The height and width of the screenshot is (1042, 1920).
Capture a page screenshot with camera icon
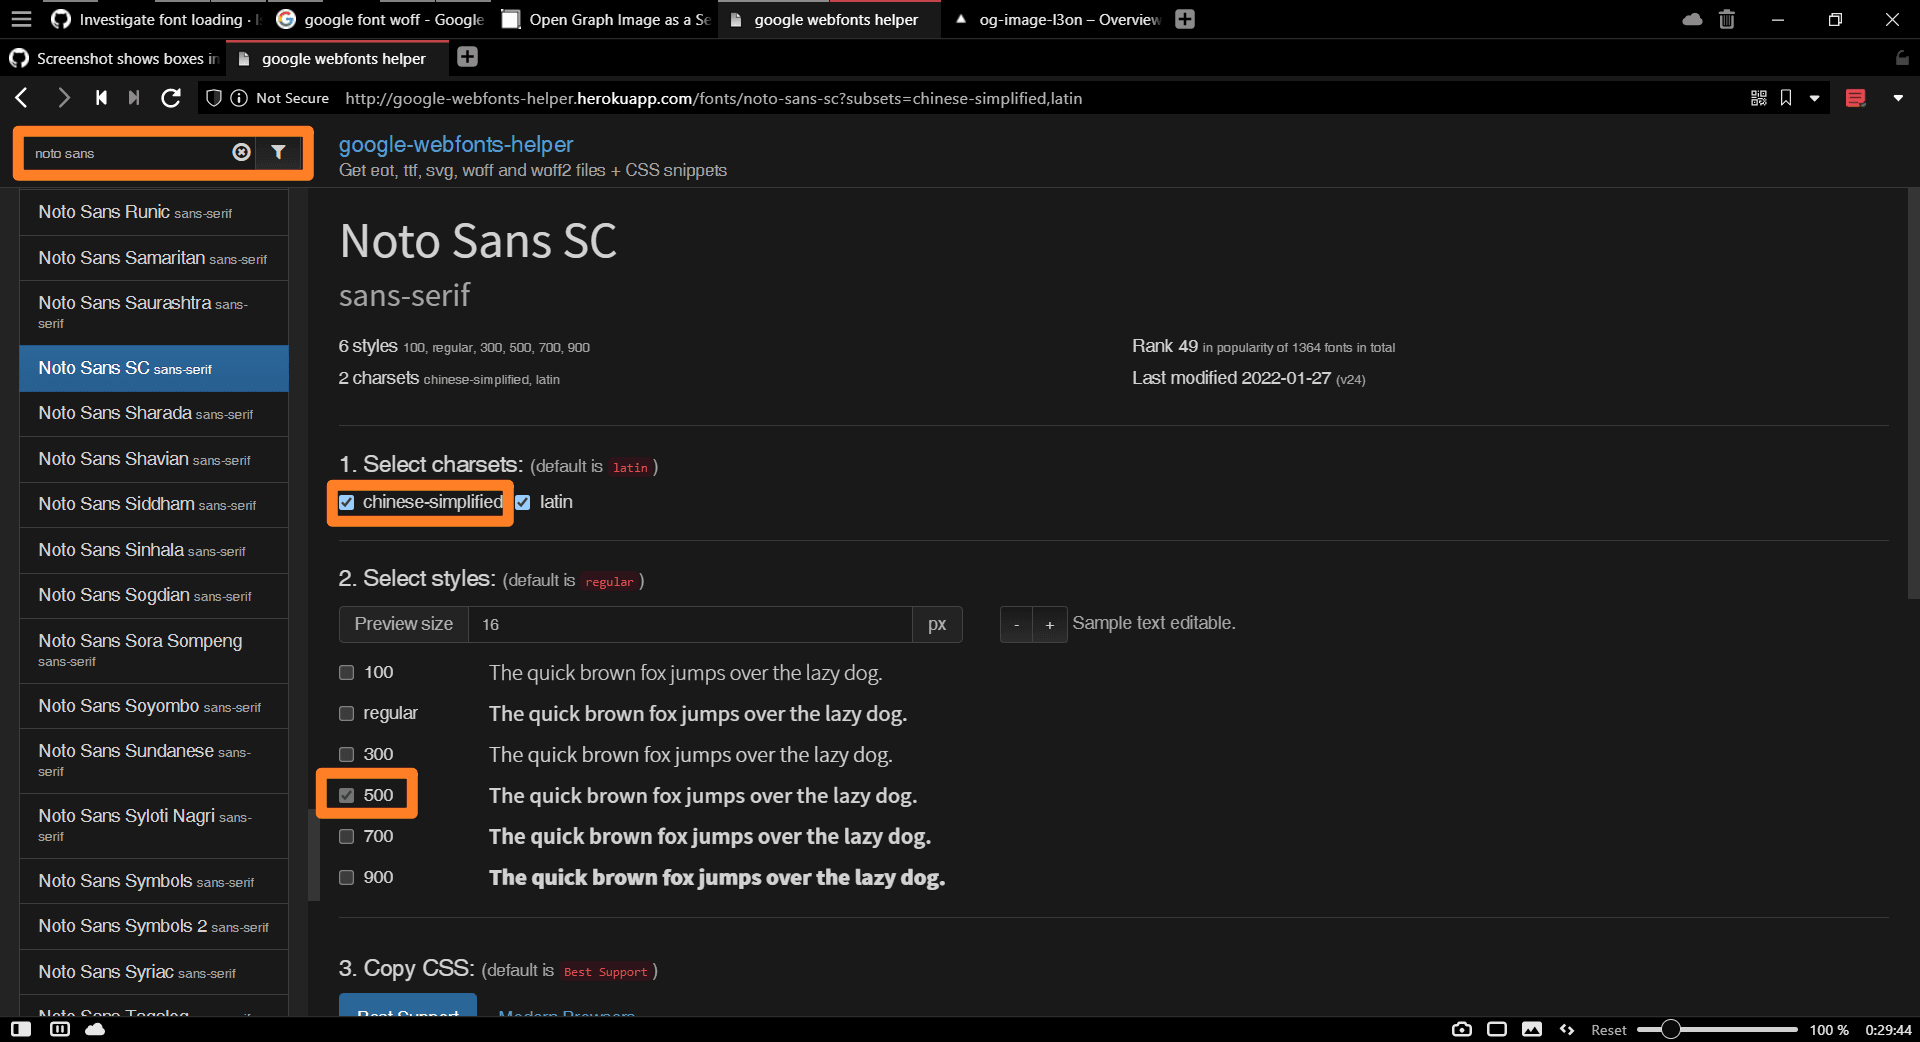tap(1462, 1029)
